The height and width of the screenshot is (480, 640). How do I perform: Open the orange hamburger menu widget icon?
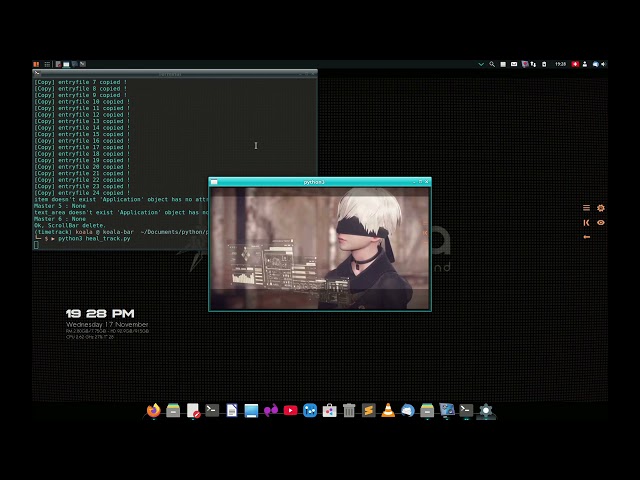click(587, 208)
